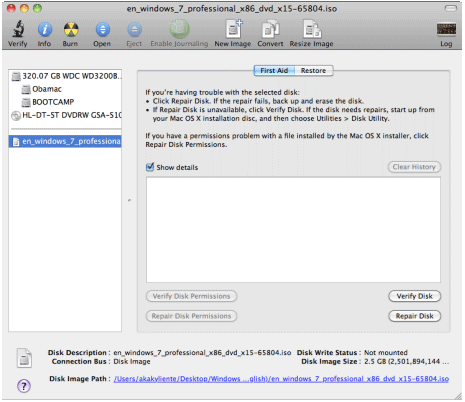465x402 pixels.
Task: Click the toolbar toggle pill in title bar
Action: [x=451, y=8]
